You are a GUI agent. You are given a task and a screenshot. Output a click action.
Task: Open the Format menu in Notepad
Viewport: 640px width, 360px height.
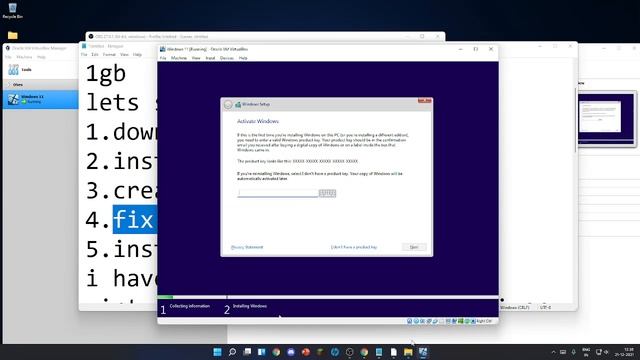tap(109, 54)
